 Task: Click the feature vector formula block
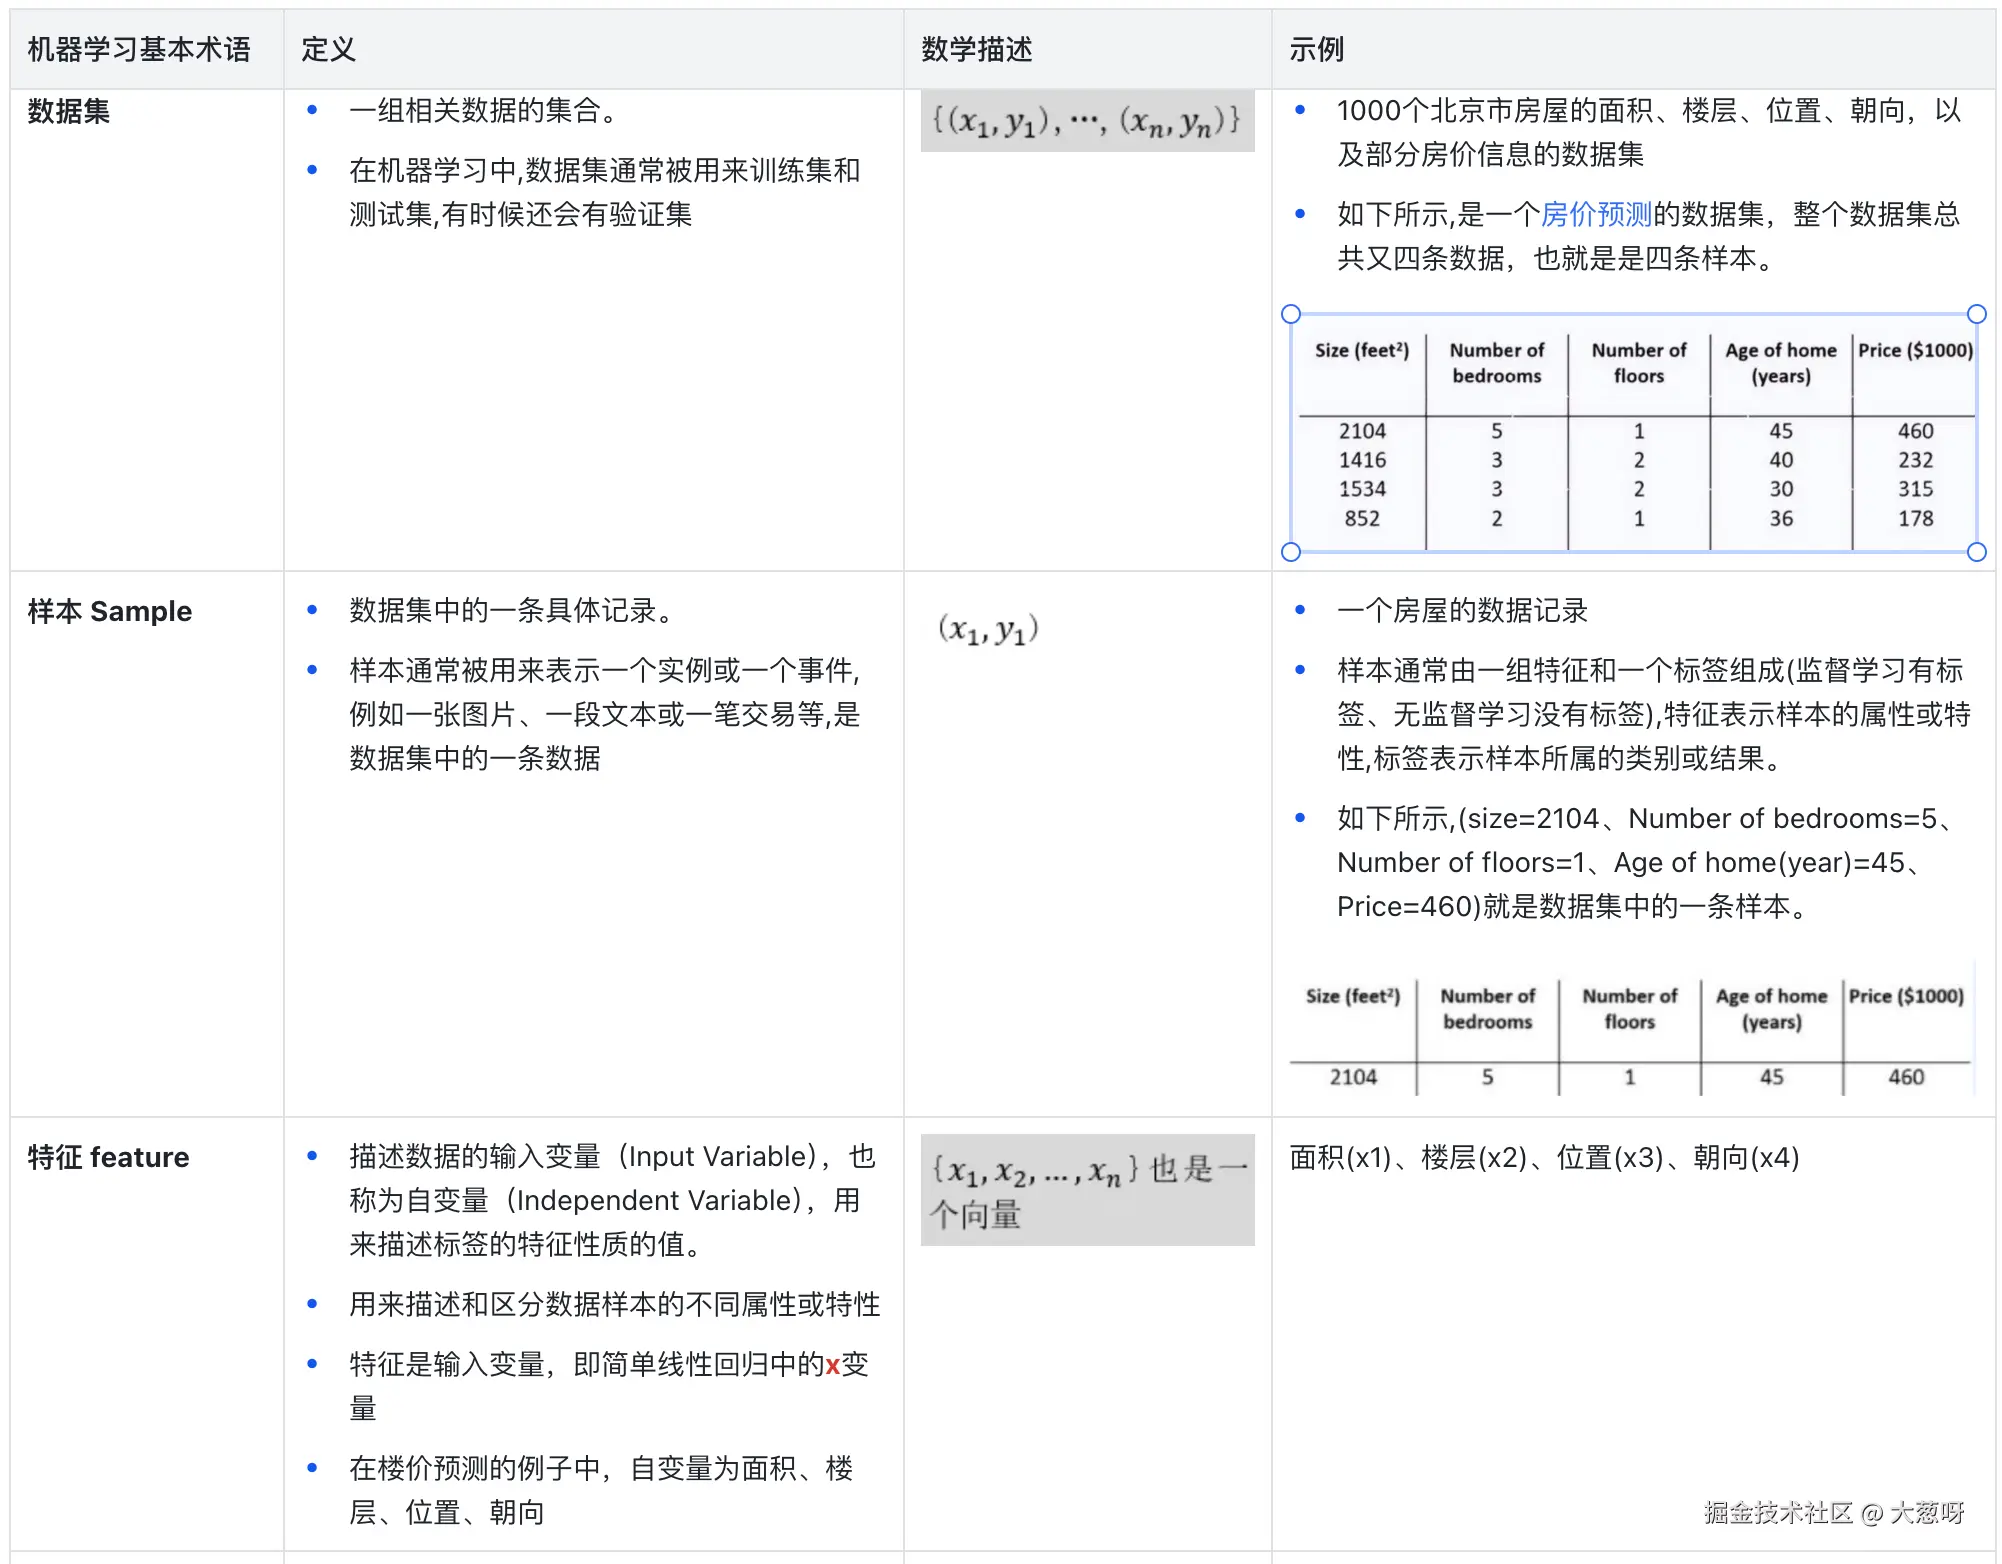pos(1086,1189)
